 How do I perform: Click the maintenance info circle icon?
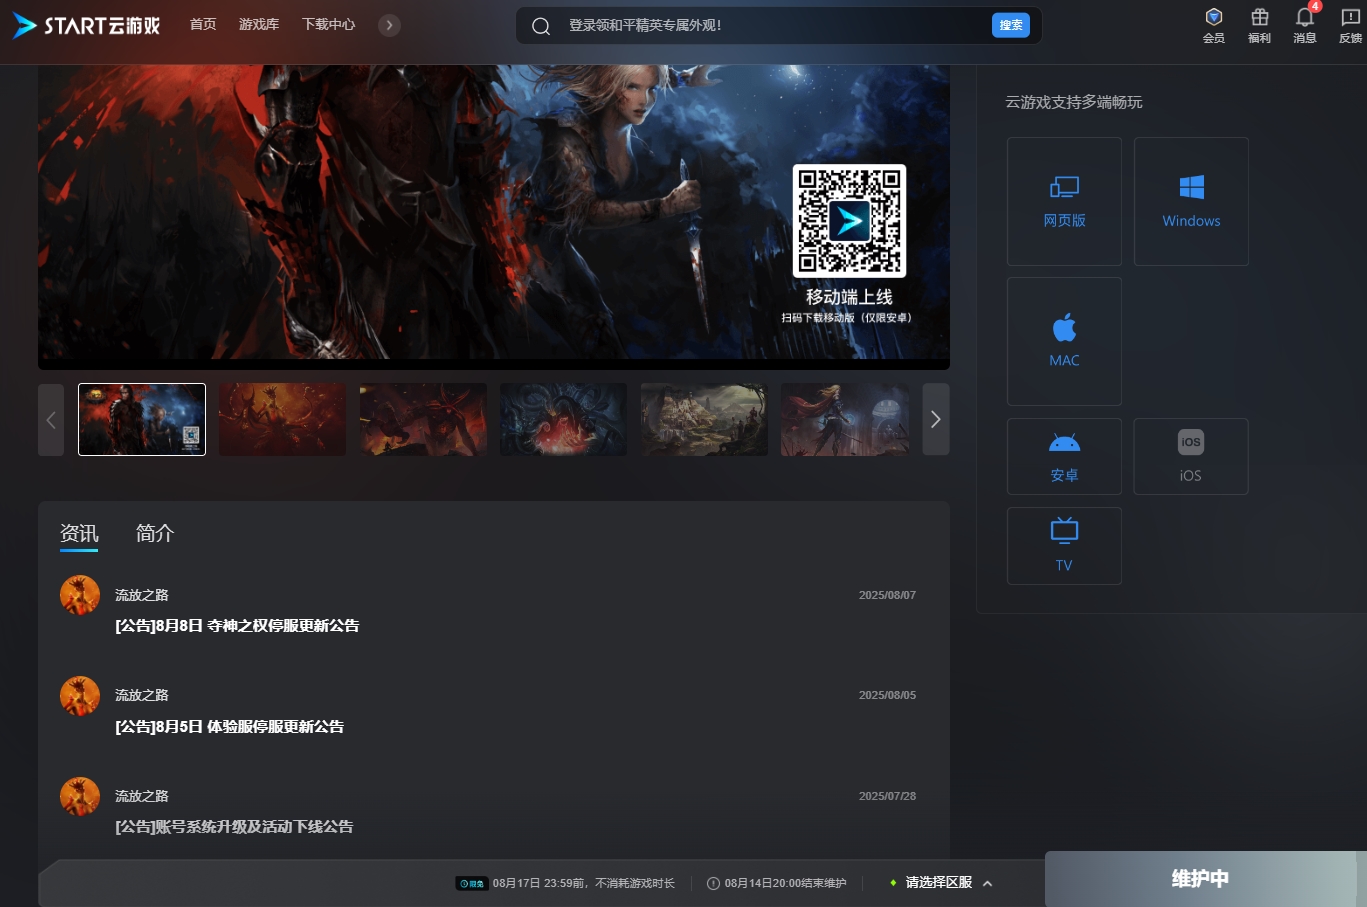pos(713,884)
